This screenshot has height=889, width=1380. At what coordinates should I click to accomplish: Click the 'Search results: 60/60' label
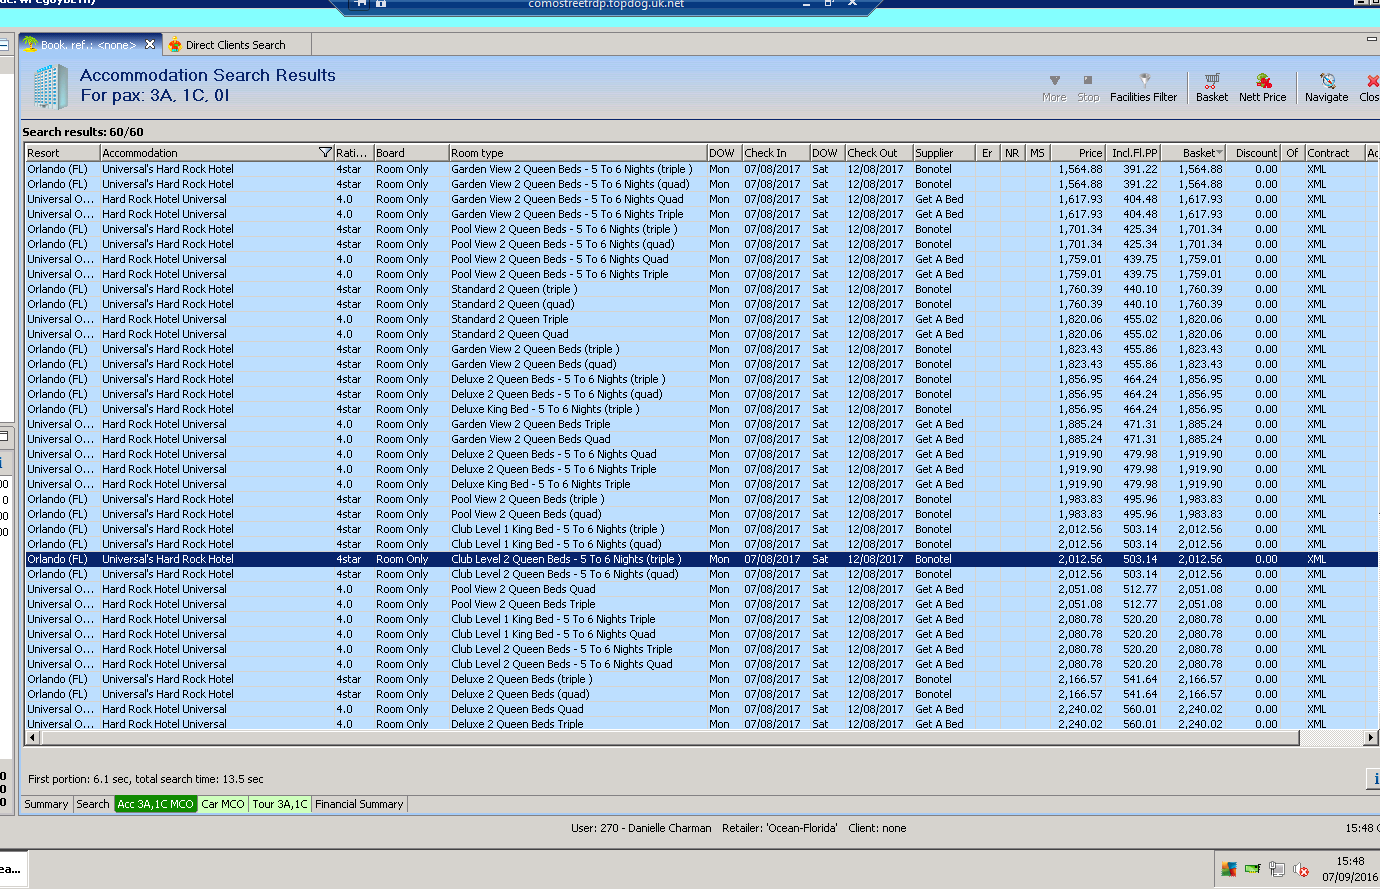(83, 132)
